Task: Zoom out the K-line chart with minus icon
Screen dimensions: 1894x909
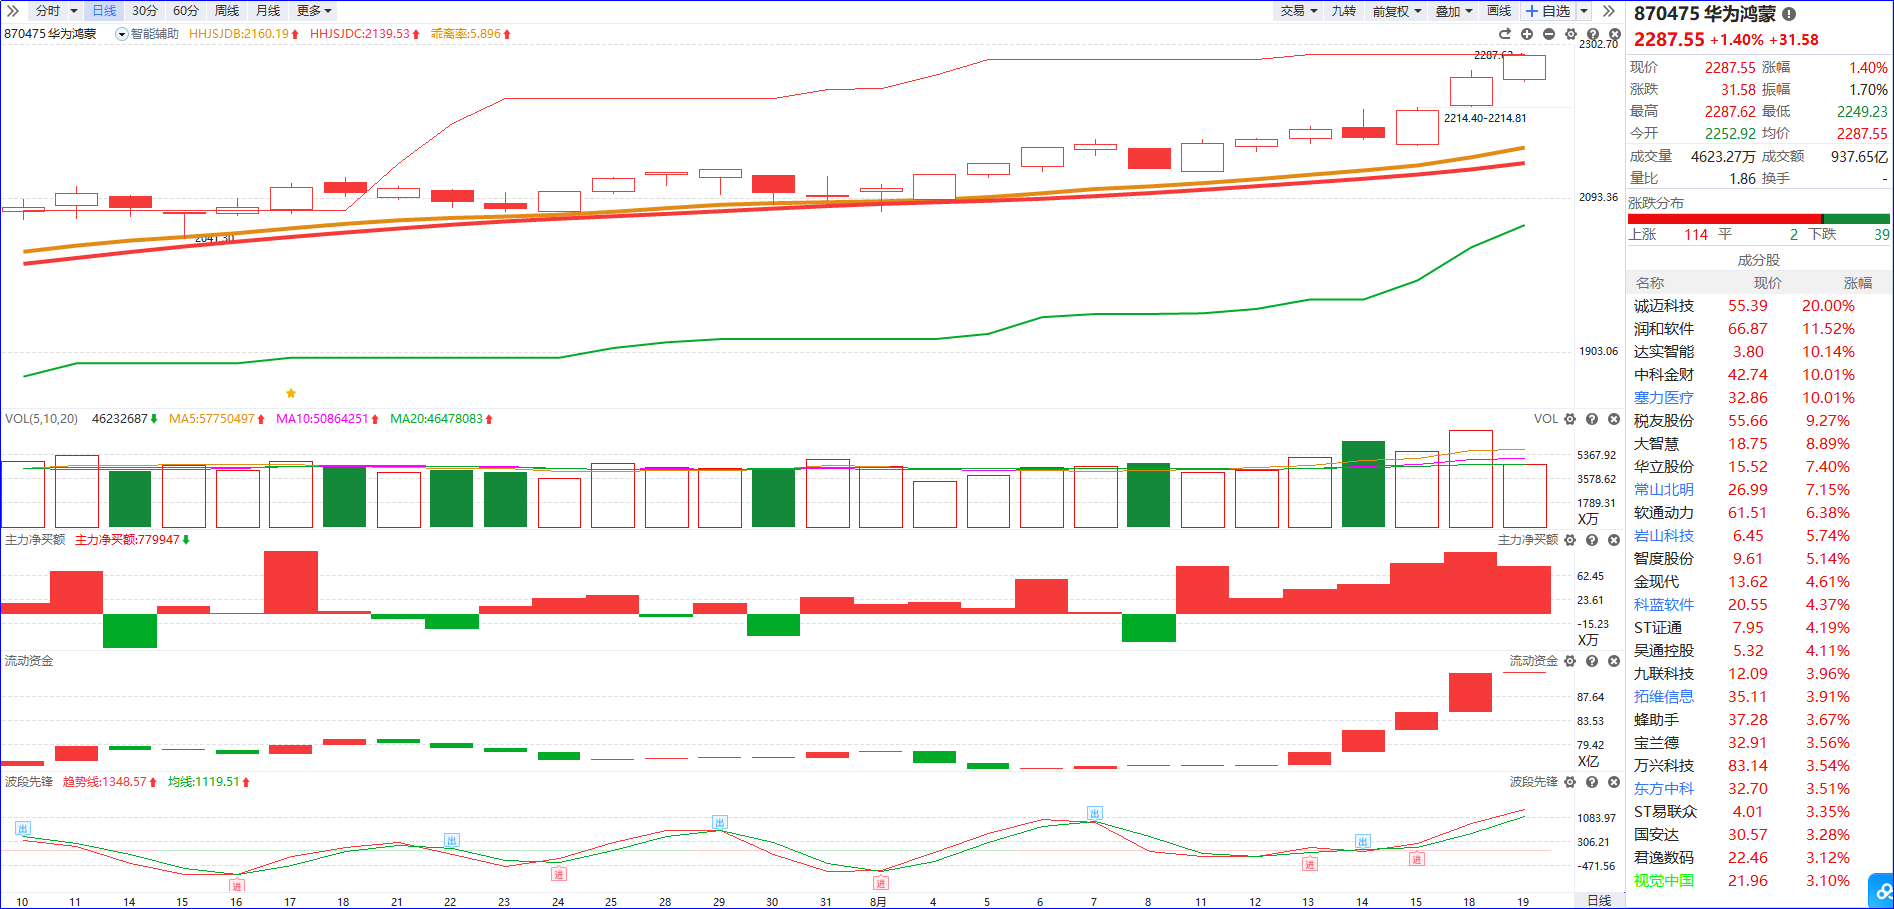Action: [x=1549, y=34]
